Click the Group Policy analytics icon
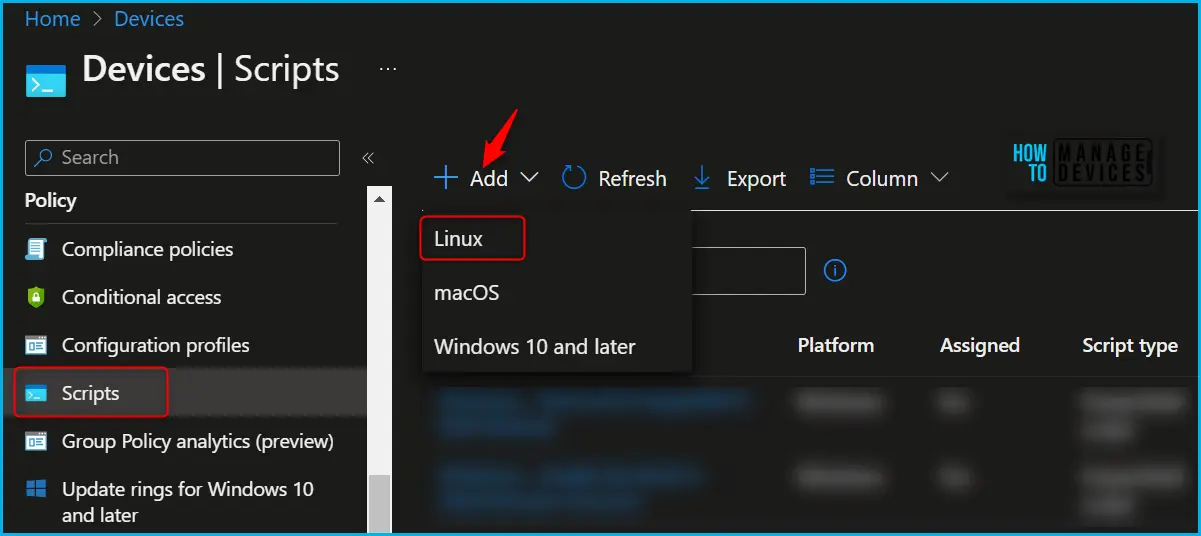 click(37, 441)
